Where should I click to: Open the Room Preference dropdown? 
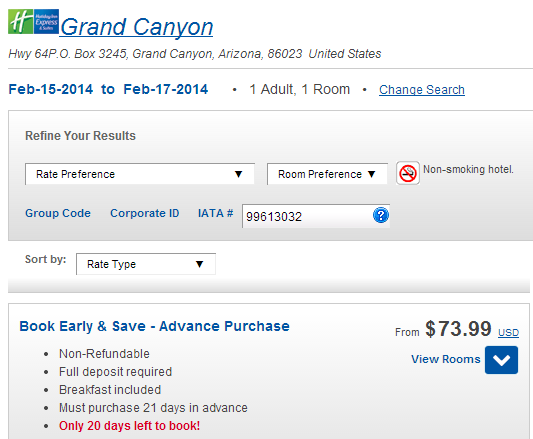[x=327, y=174]
